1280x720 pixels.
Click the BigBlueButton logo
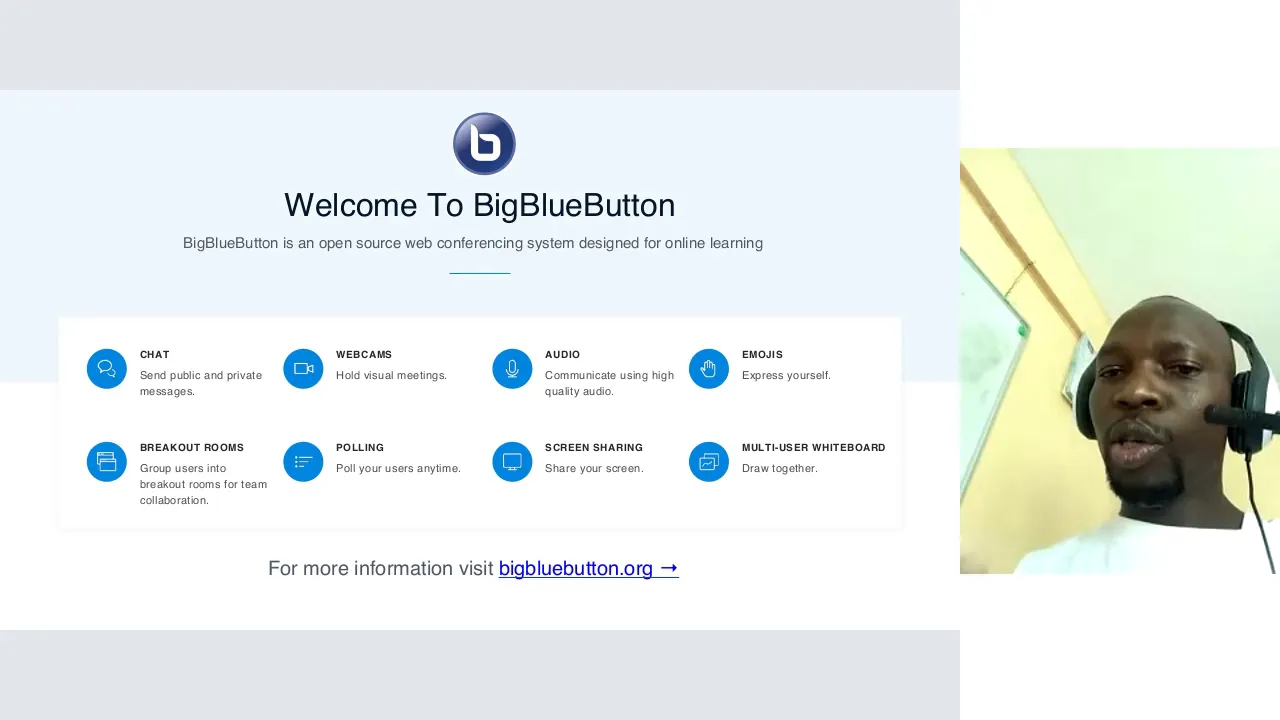point(484,144)
